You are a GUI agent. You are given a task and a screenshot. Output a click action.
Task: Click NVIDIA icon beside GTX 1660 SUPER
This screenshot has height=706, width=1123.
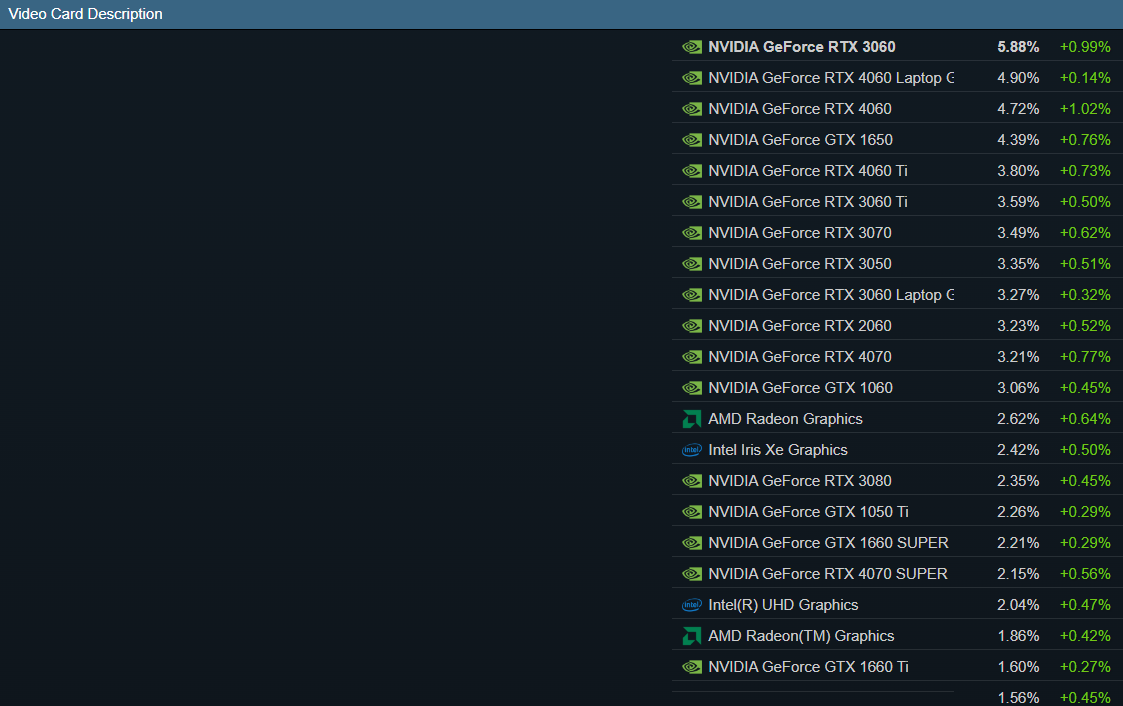[692, 543]
